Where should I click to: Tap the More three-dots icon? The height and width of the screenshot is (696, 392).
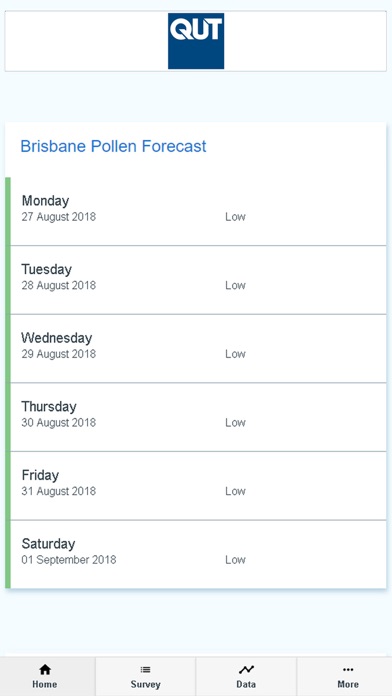click(x=348, y=669)
